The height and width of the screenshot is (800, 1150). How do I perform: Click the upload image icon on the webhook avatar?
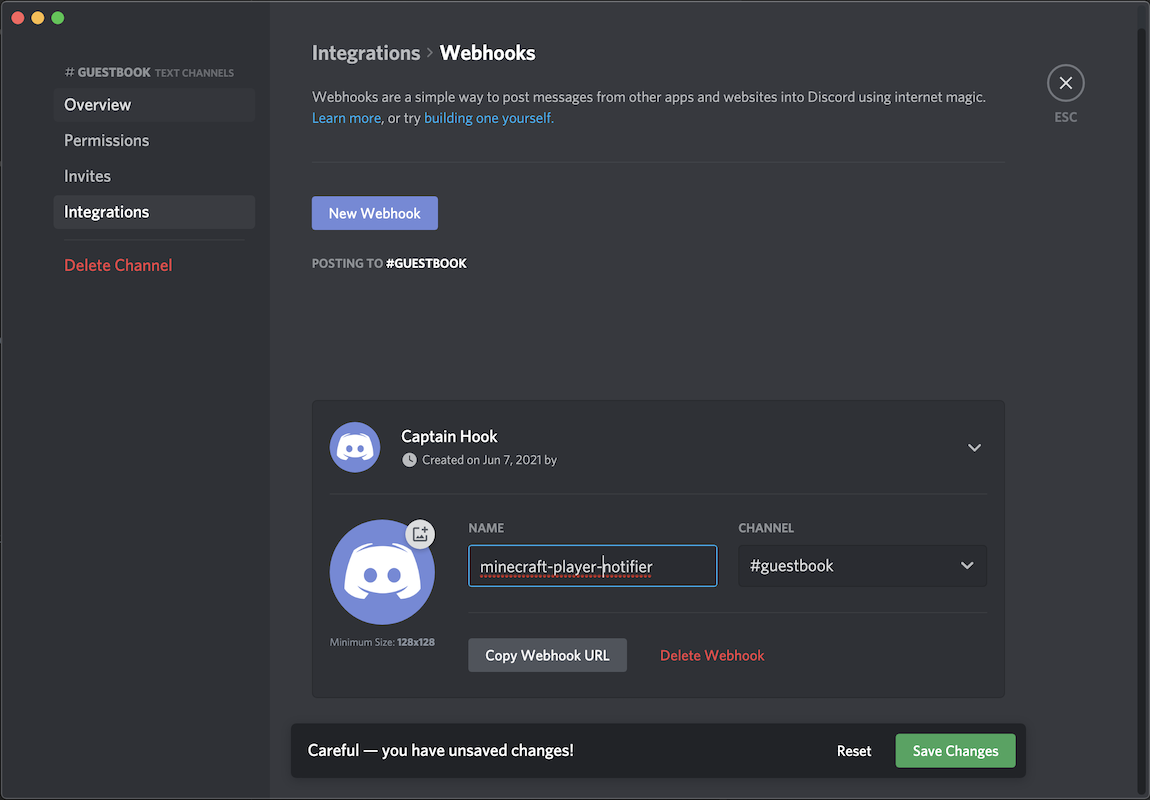pos(420,534)
